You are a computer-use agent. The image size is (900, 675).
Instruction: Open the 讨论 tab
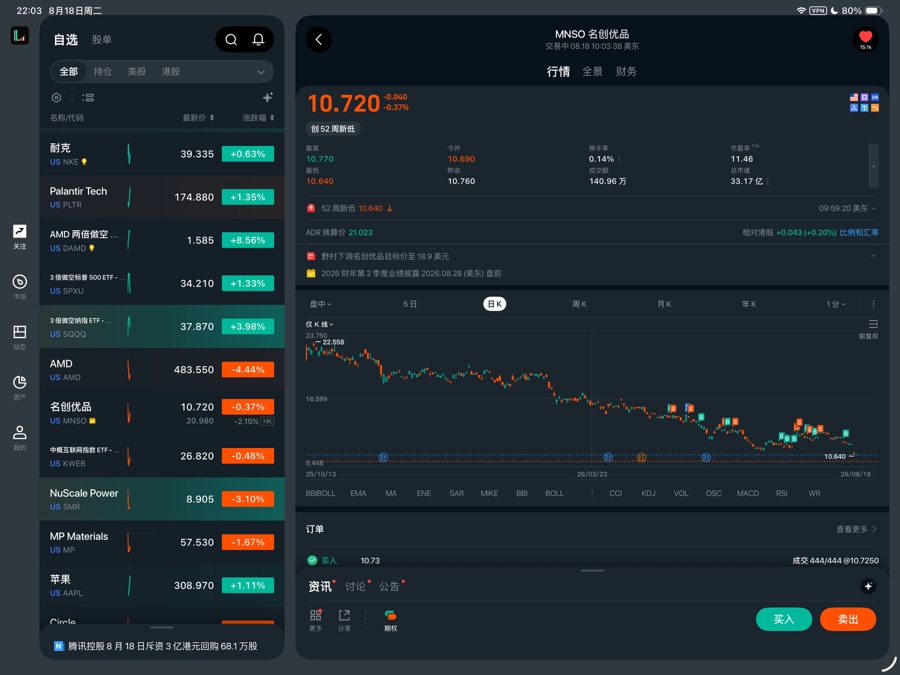click(x=355, y=587)
